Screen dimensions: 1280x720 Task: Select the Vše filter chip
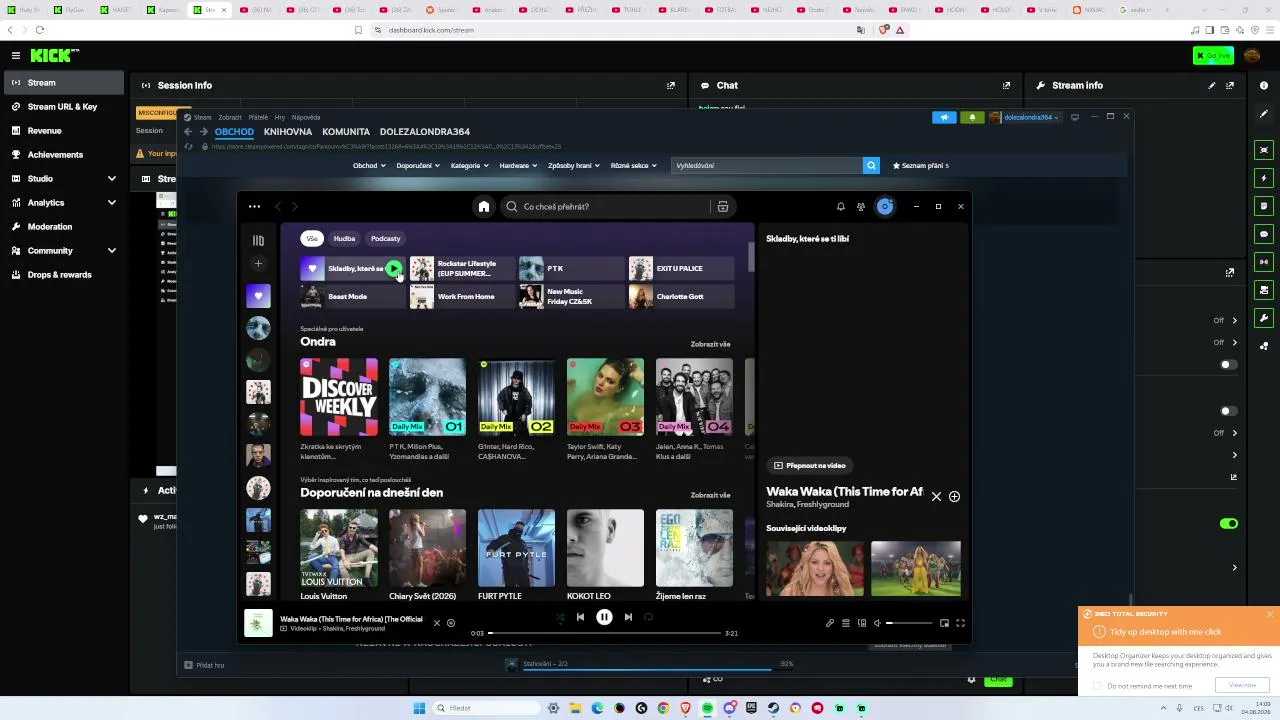312,239
